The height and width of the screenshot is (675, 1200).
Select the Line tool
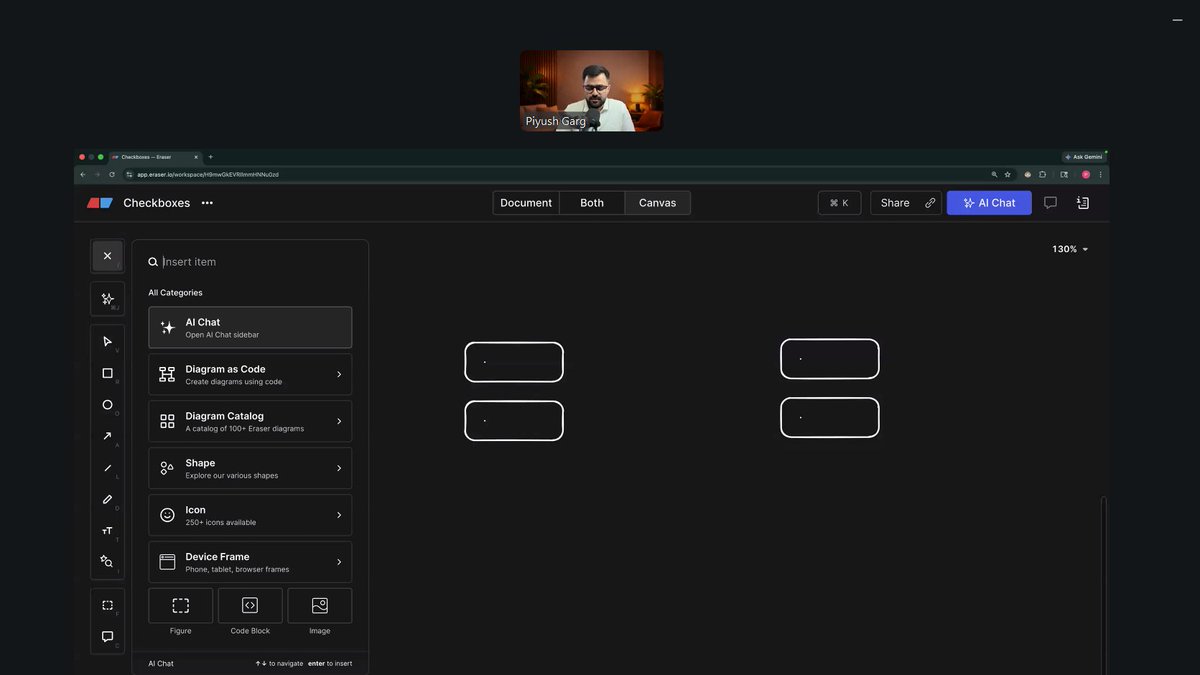pyautogui.click(x=107, y=467)
